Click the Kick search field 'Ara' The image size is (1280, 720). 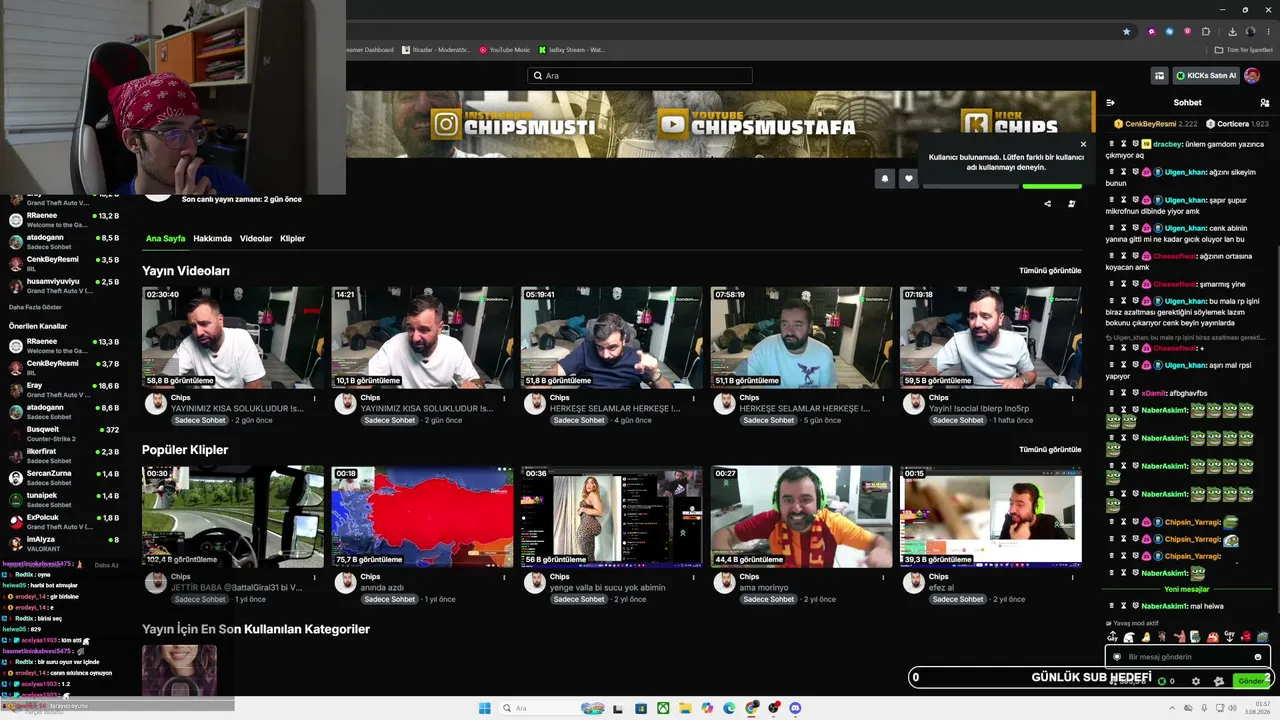tap(640, 75)
